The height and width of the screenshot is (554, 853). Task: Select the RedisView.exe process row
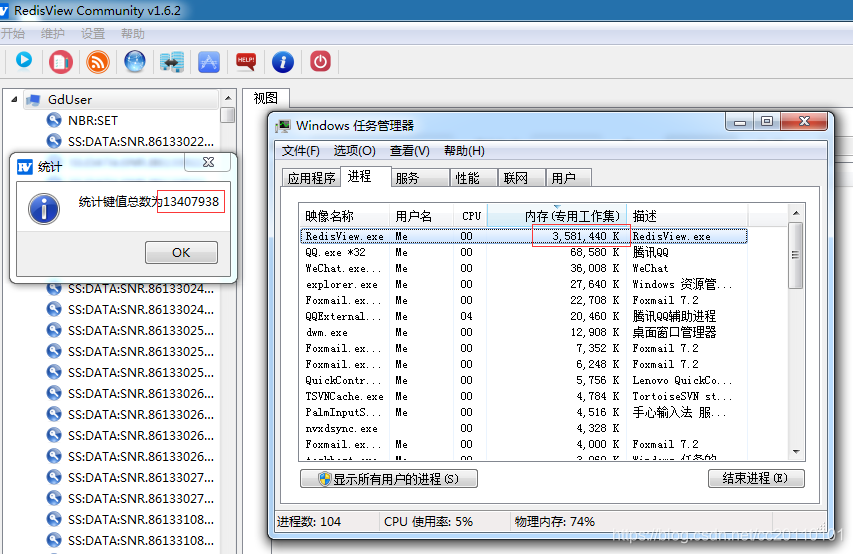tap(523, 236)
